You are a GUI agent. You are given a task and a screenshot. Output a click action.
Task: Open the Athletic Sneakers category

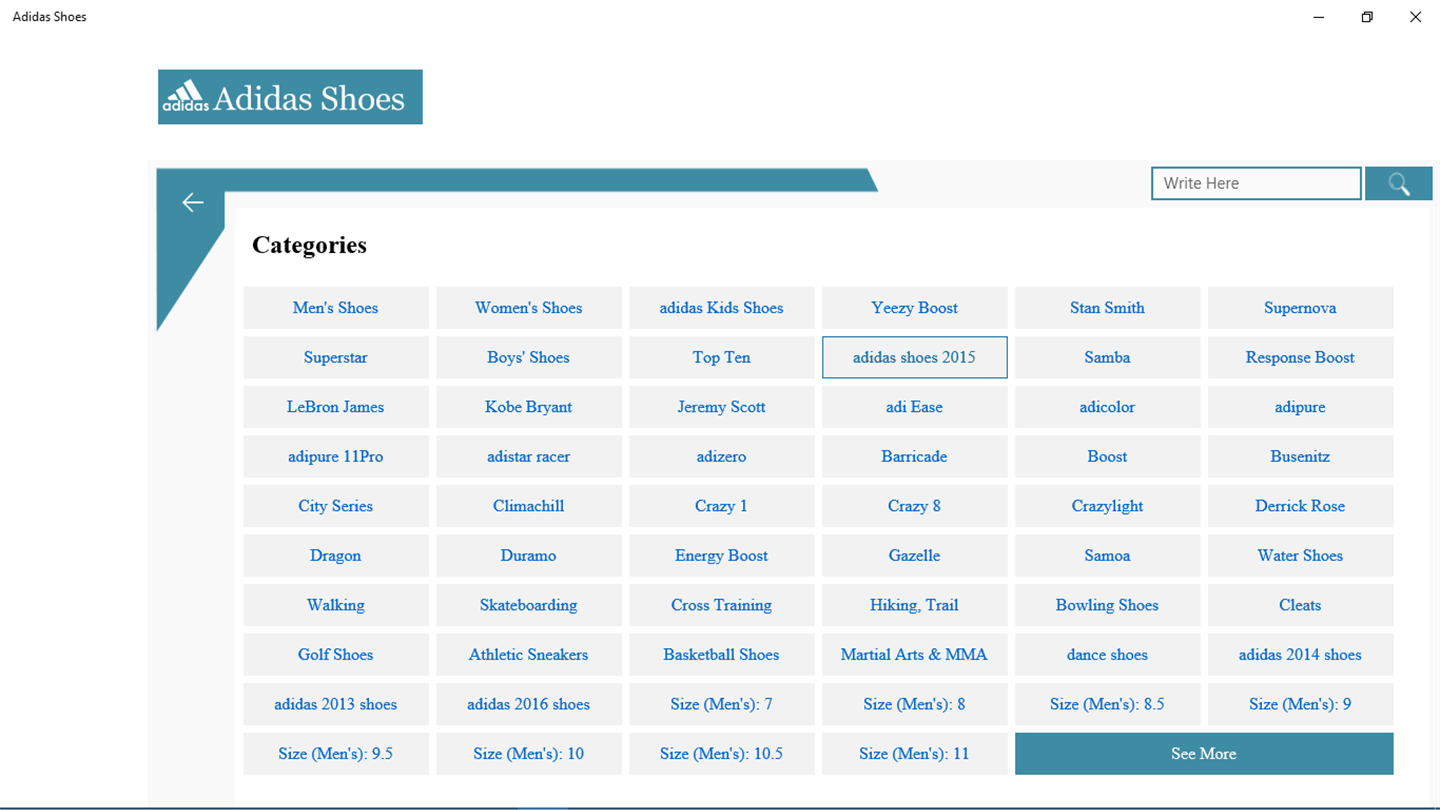click(x=529, y=654)
